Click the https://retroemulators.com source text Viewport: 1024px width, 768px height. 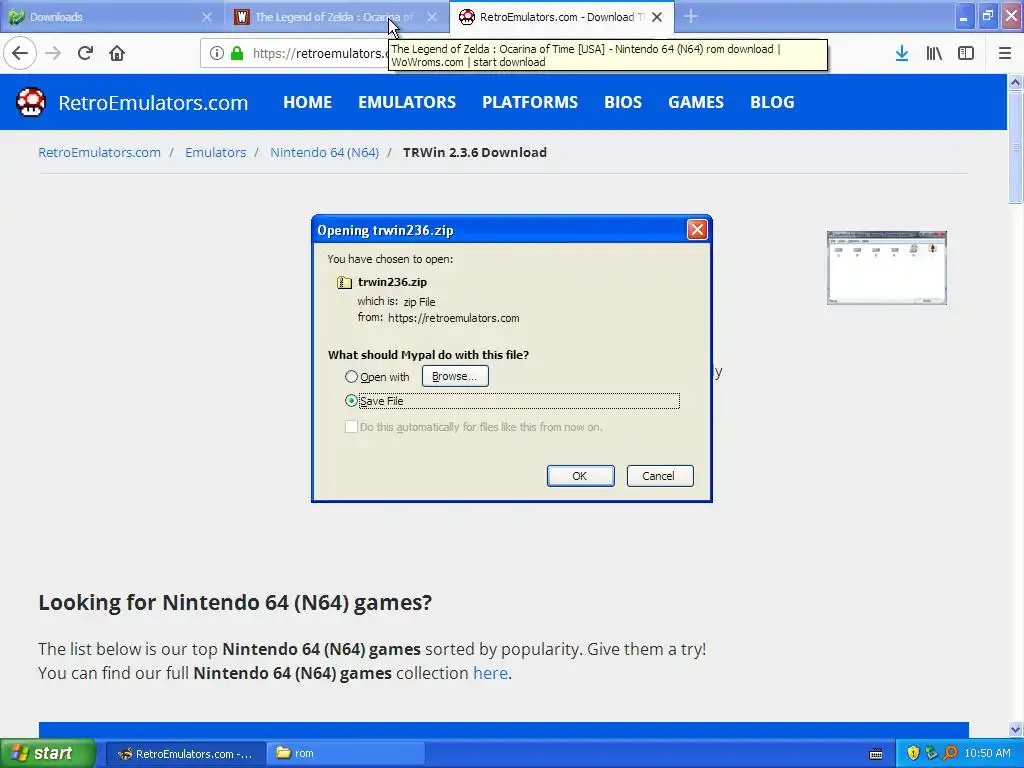pos(454,318)
